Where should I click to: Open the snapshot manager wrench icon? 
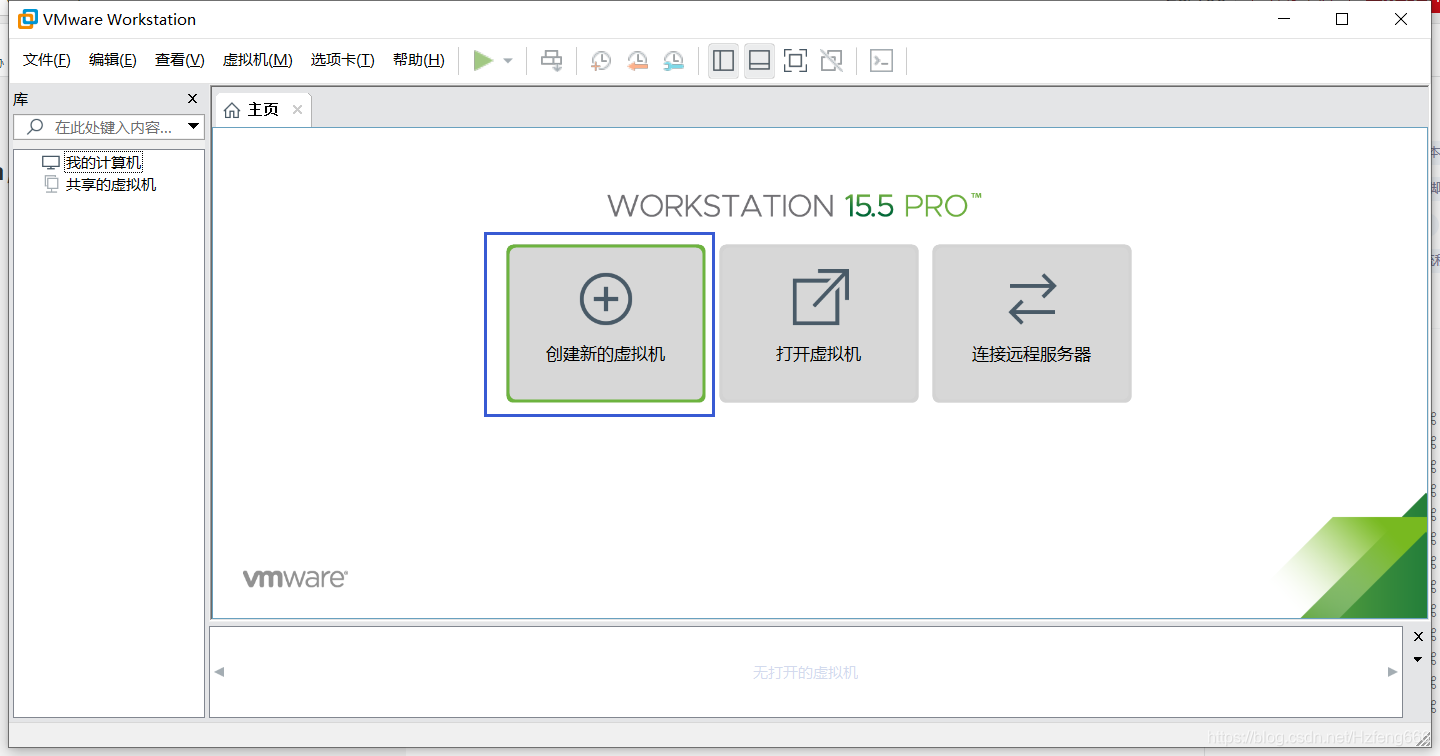(x=675, y=61)
